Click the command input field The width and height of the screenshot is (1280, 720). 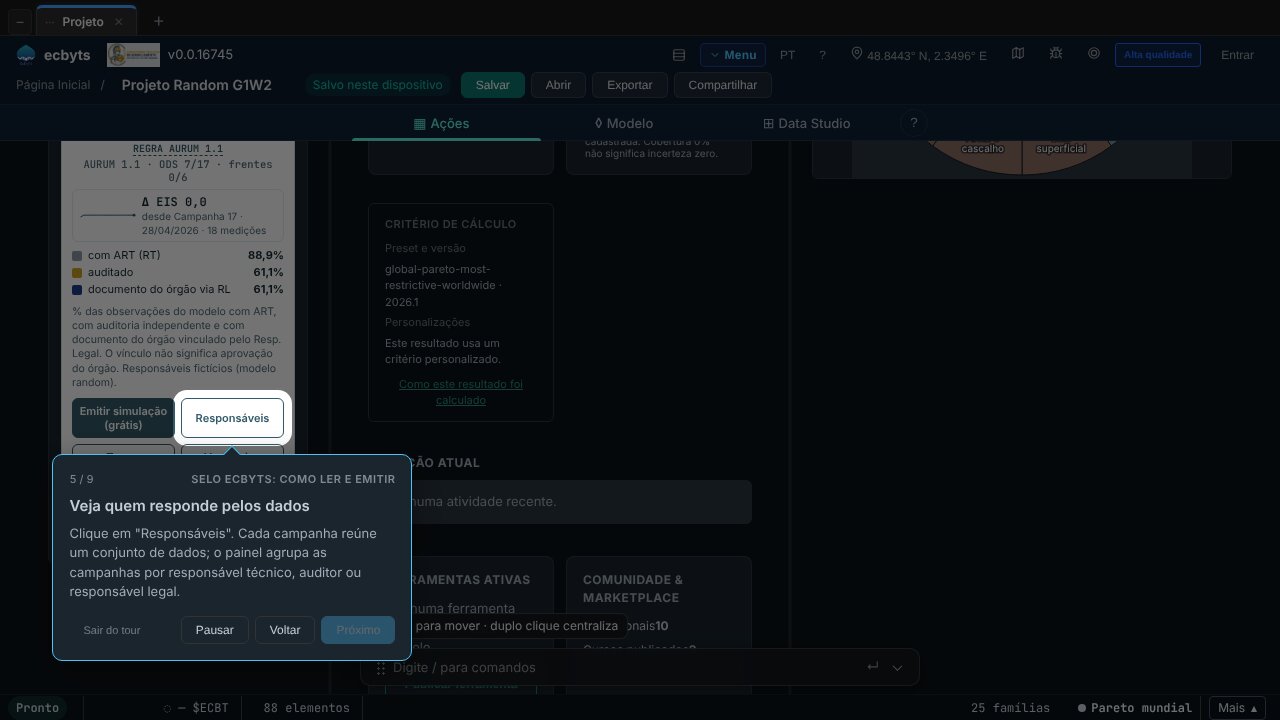coord(625,667)
